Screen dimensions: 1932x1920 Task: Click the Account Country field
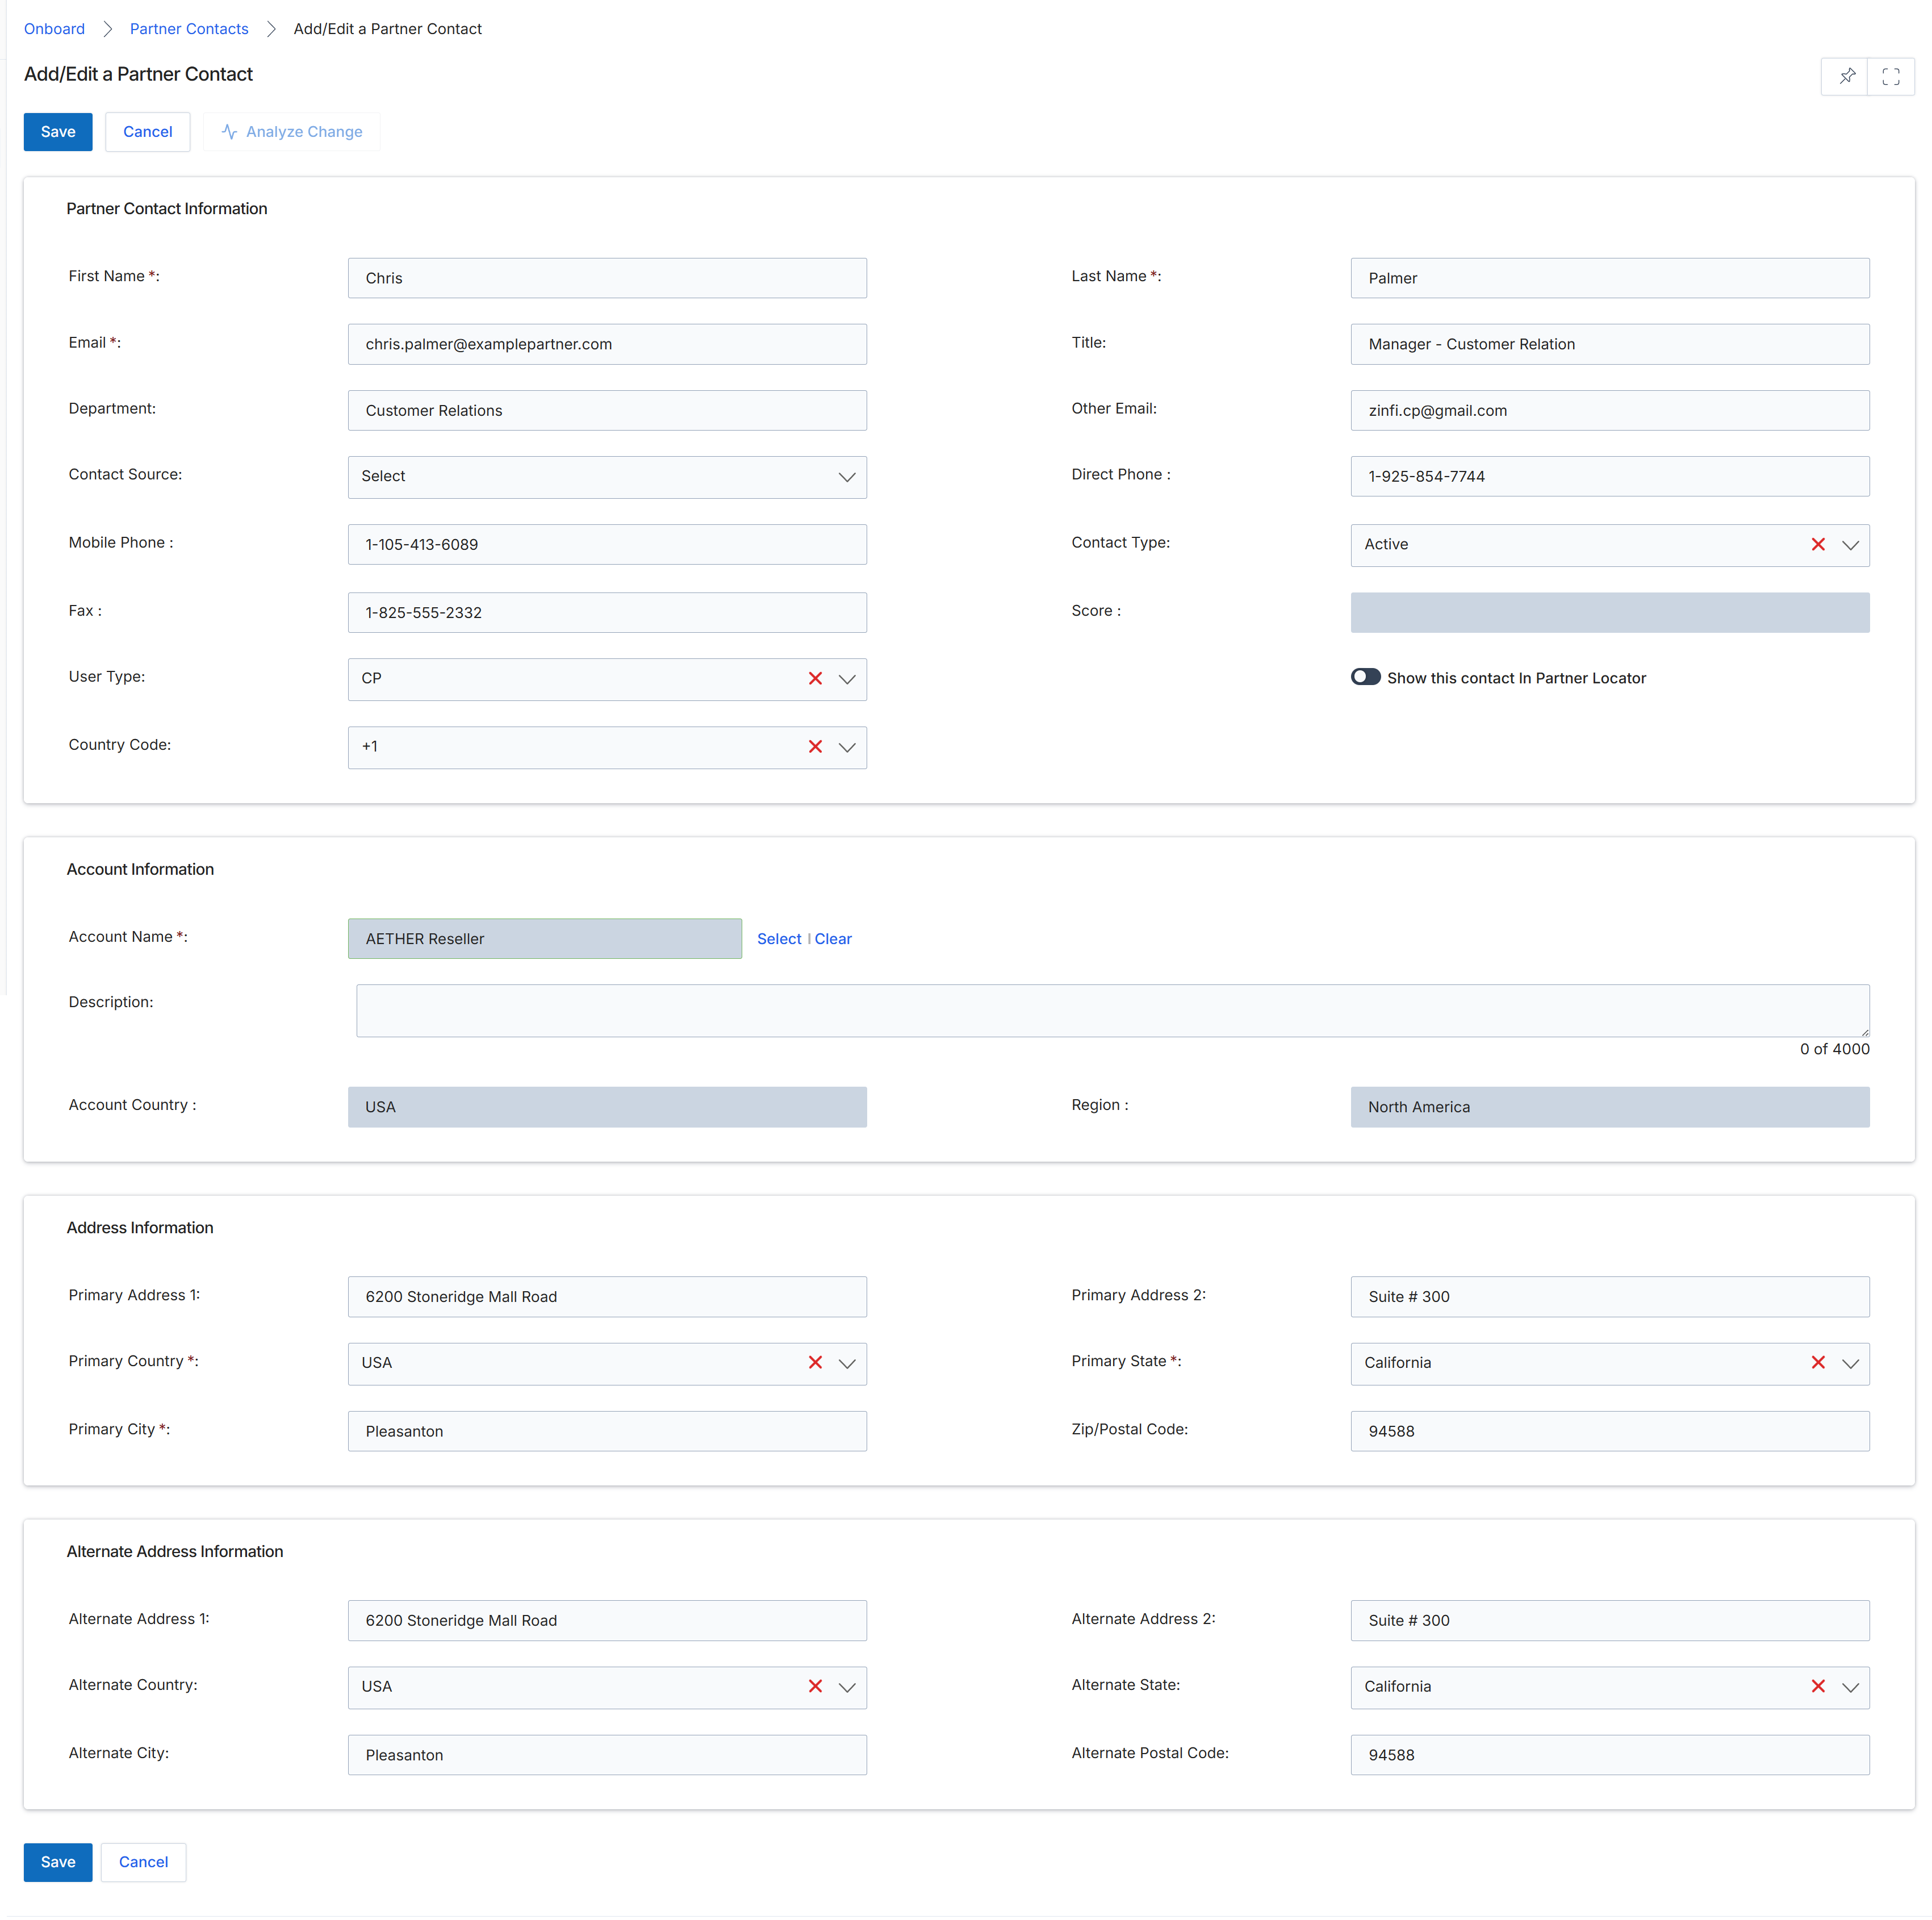pos(607,1107)
